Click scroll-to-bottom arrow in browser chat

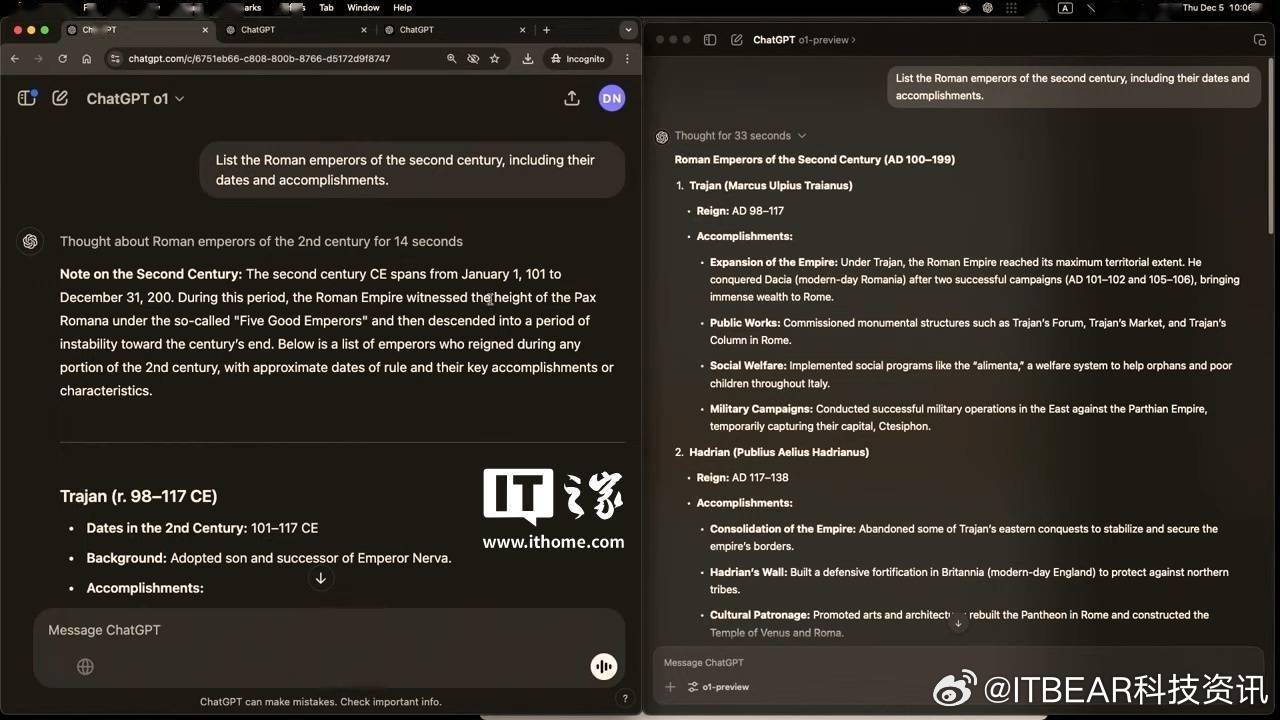(320, 578)
